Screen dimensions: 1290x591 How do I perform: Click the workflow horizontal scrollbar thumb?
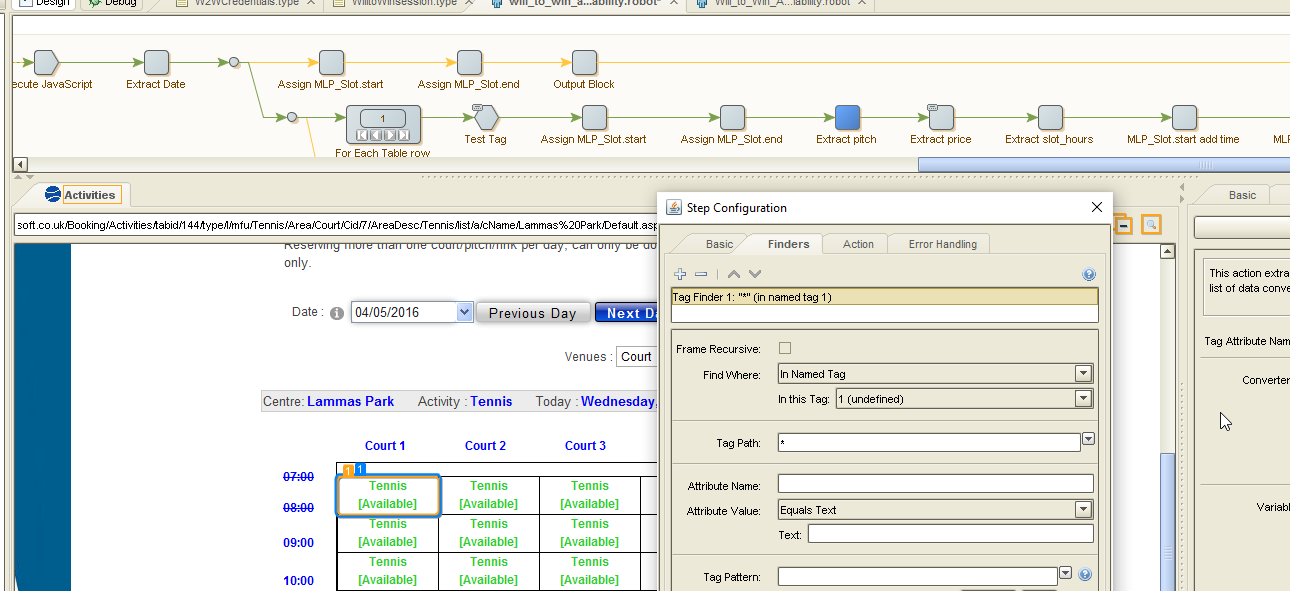click(1103, 164)
